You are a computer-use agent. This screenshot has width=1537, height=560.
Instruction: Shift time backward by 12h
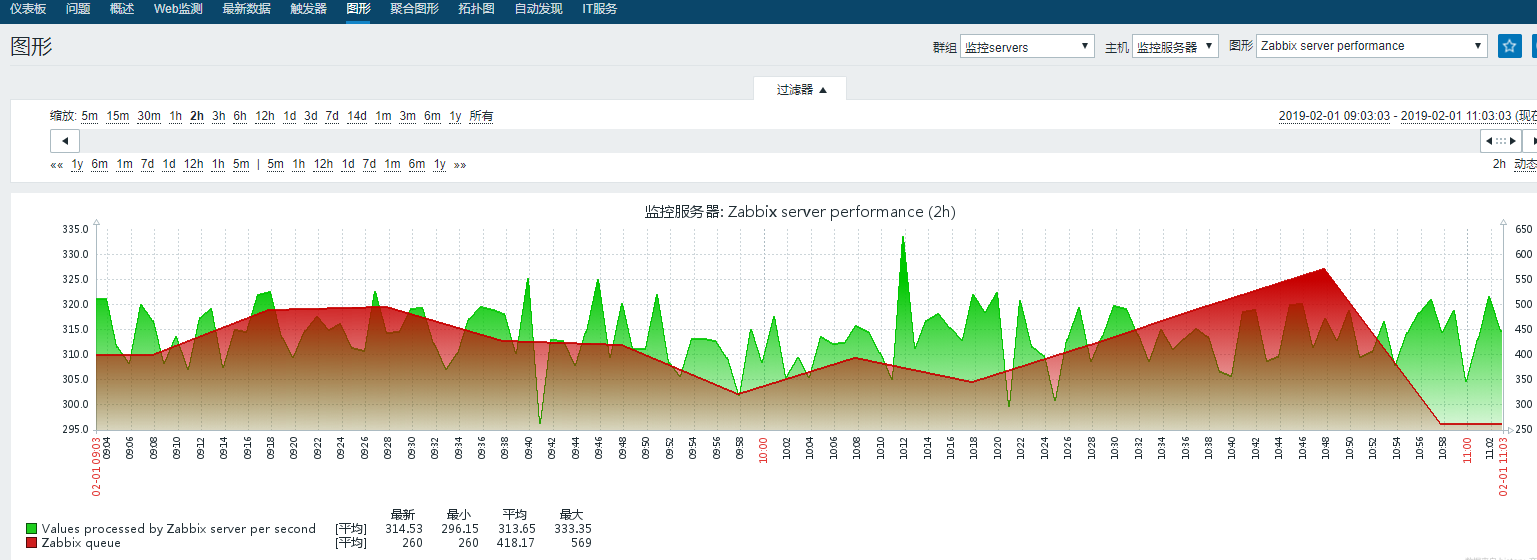point(193,164)
